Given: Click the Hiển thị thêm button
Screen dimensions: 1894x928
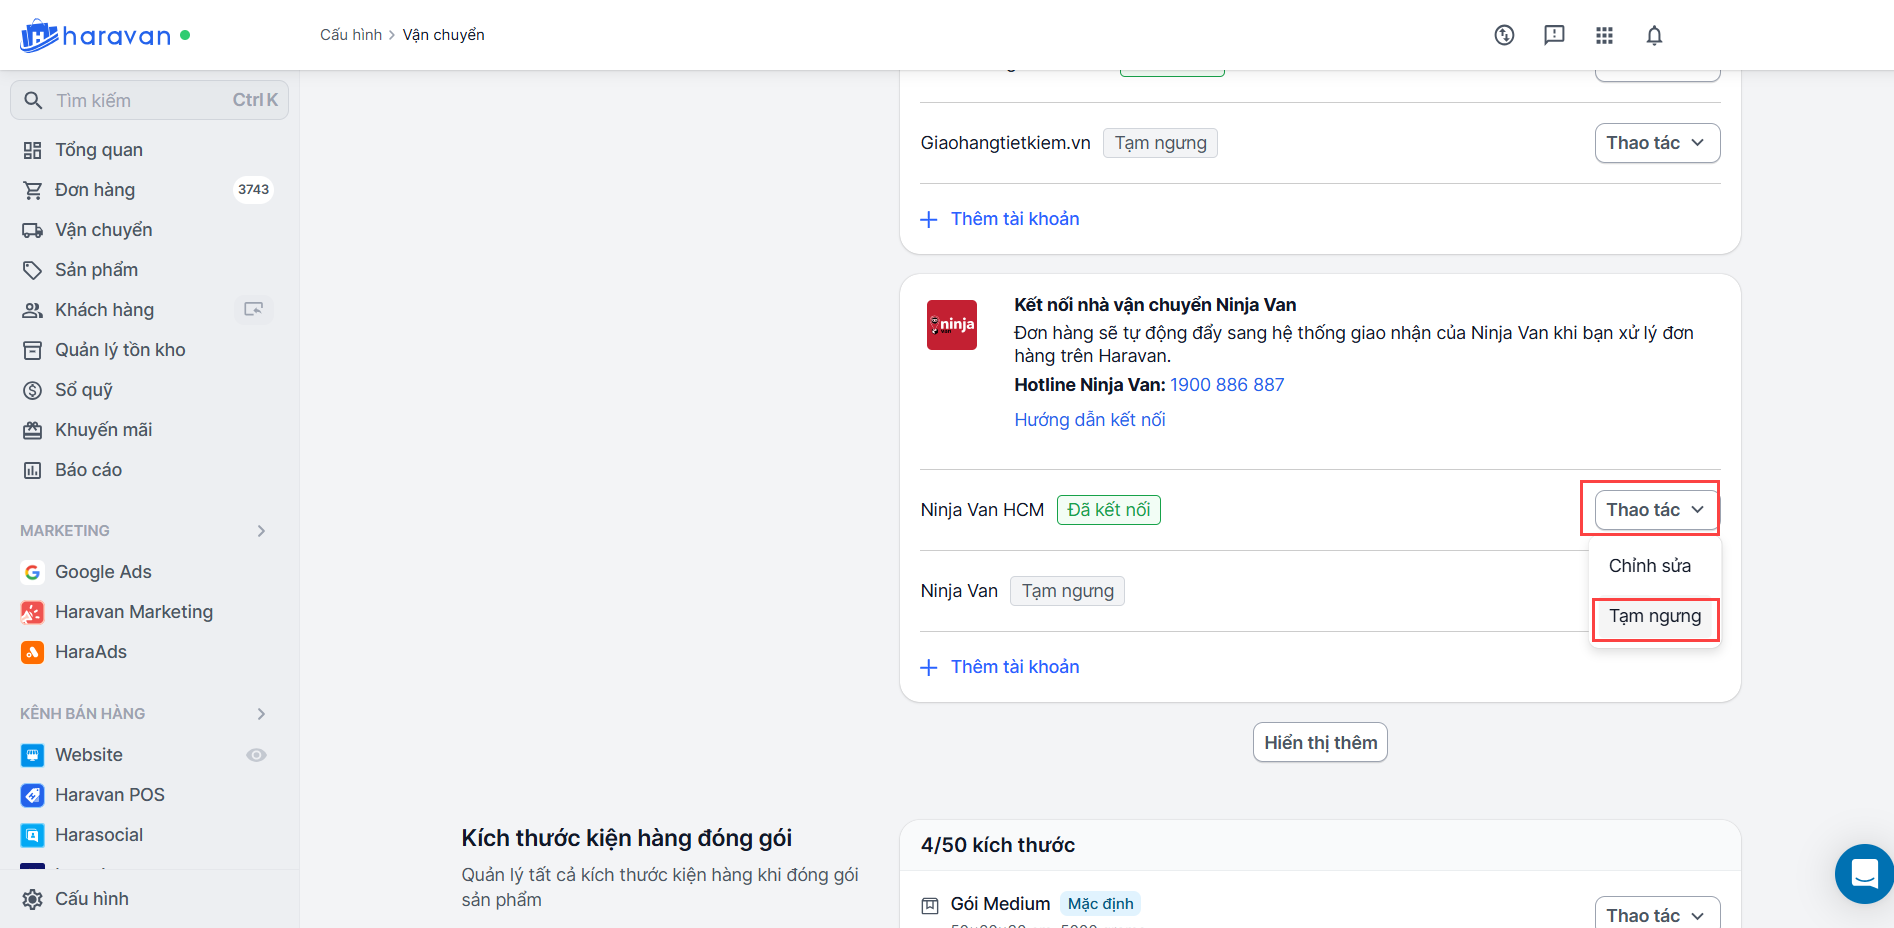Looking at the screenshot, I should point(1320,743).
